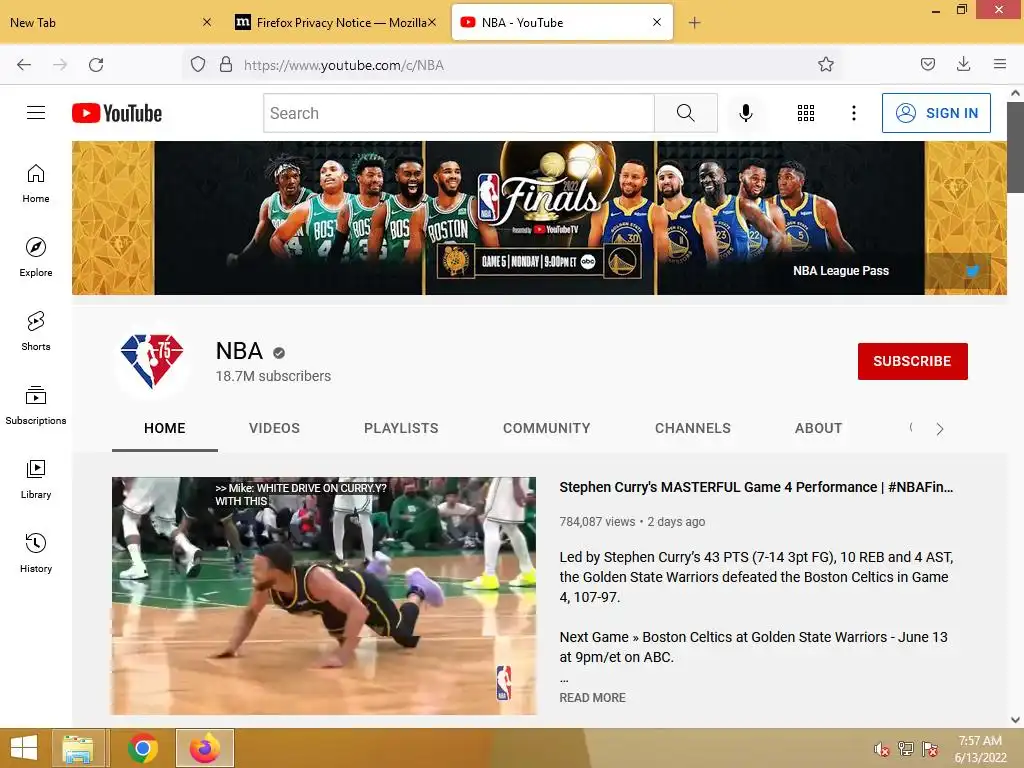
Task: Click the search magnifier button
Action: 686,113
